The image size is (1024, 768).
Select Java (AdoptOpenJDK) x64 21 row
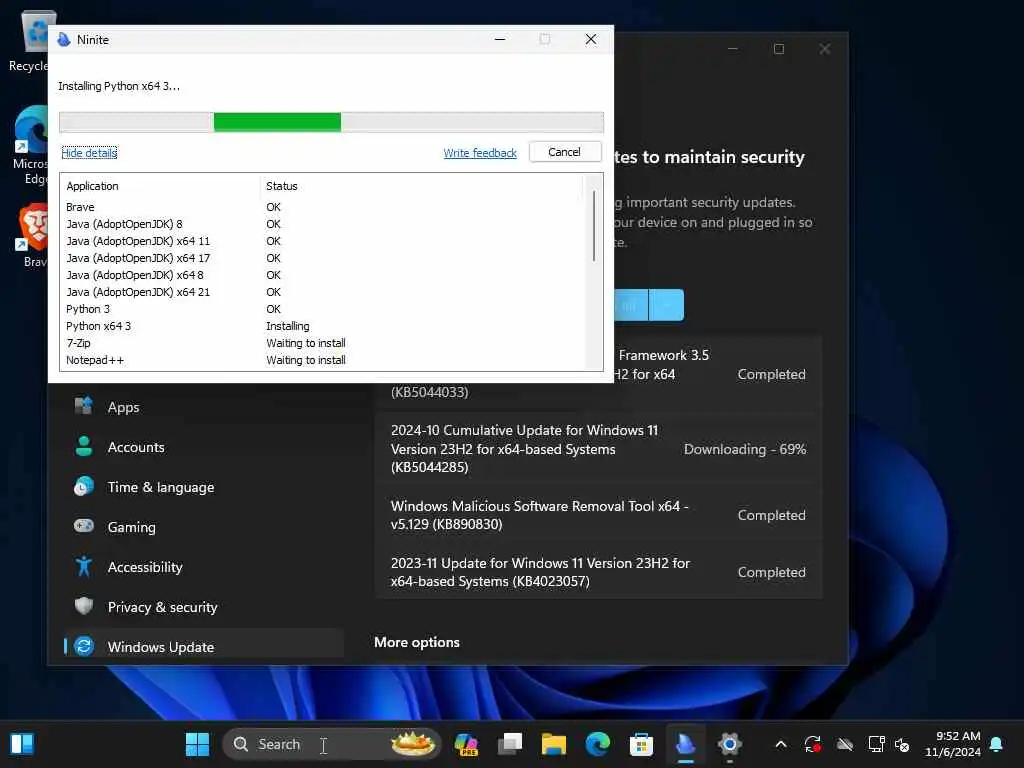[x=323, y=292]
